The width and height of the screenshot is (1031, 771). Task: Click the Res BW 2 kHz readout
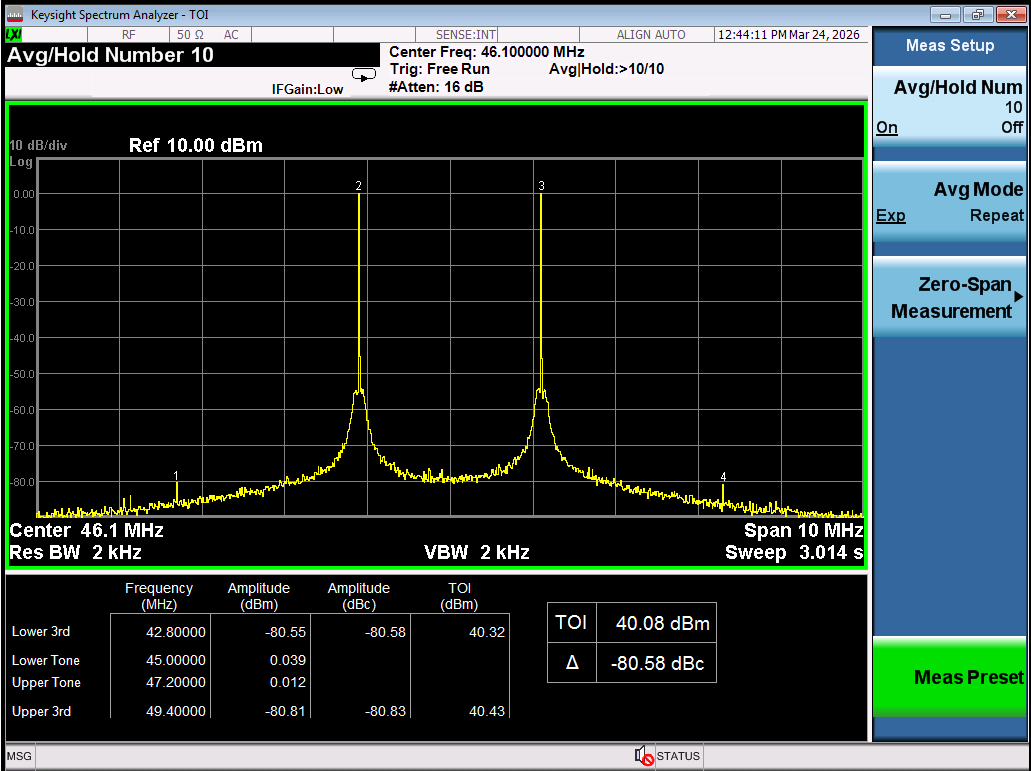click(76, 552)
